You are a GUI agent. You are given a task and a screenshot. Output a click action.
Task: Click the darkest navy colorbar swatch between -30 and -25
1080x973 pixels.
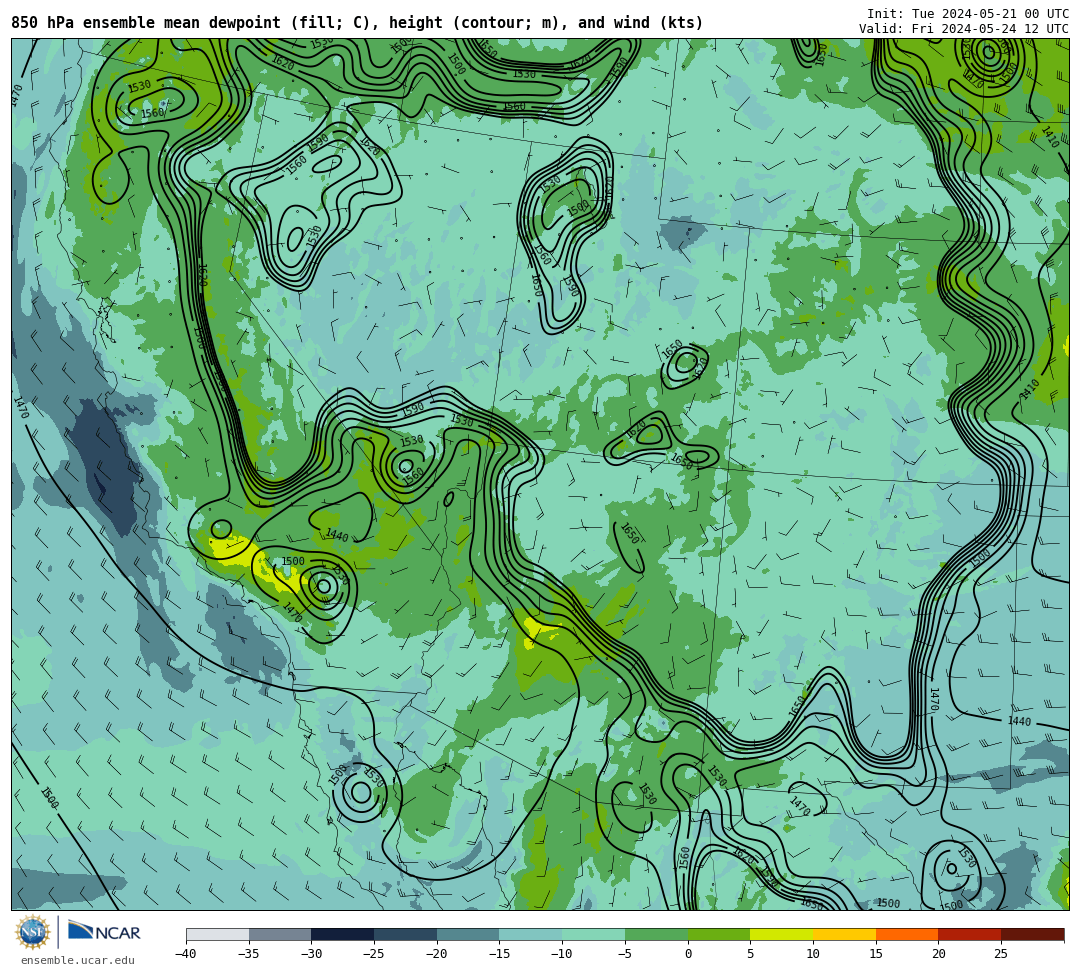(342, 934)
